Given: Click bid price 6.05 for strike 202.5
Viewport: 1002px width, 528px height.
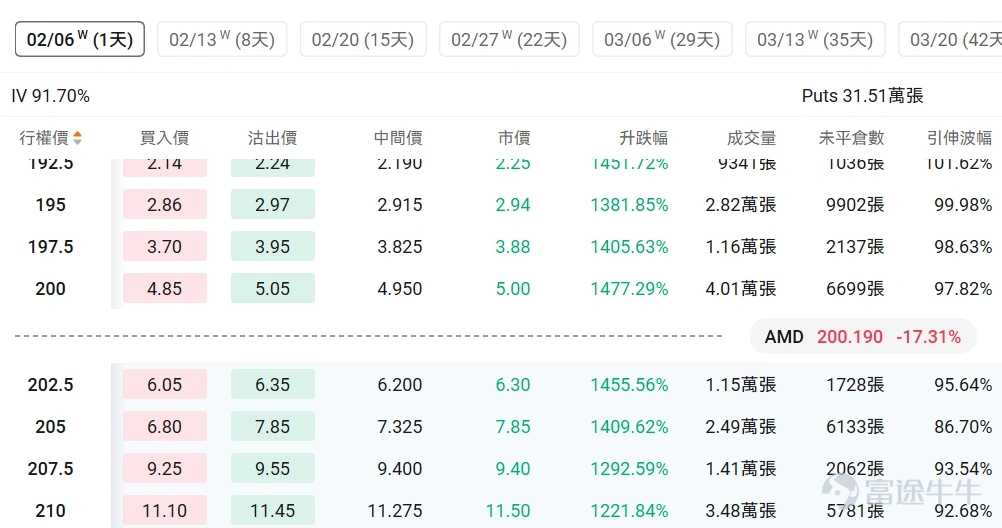Looking at the screenshot, I should point(165,384).
